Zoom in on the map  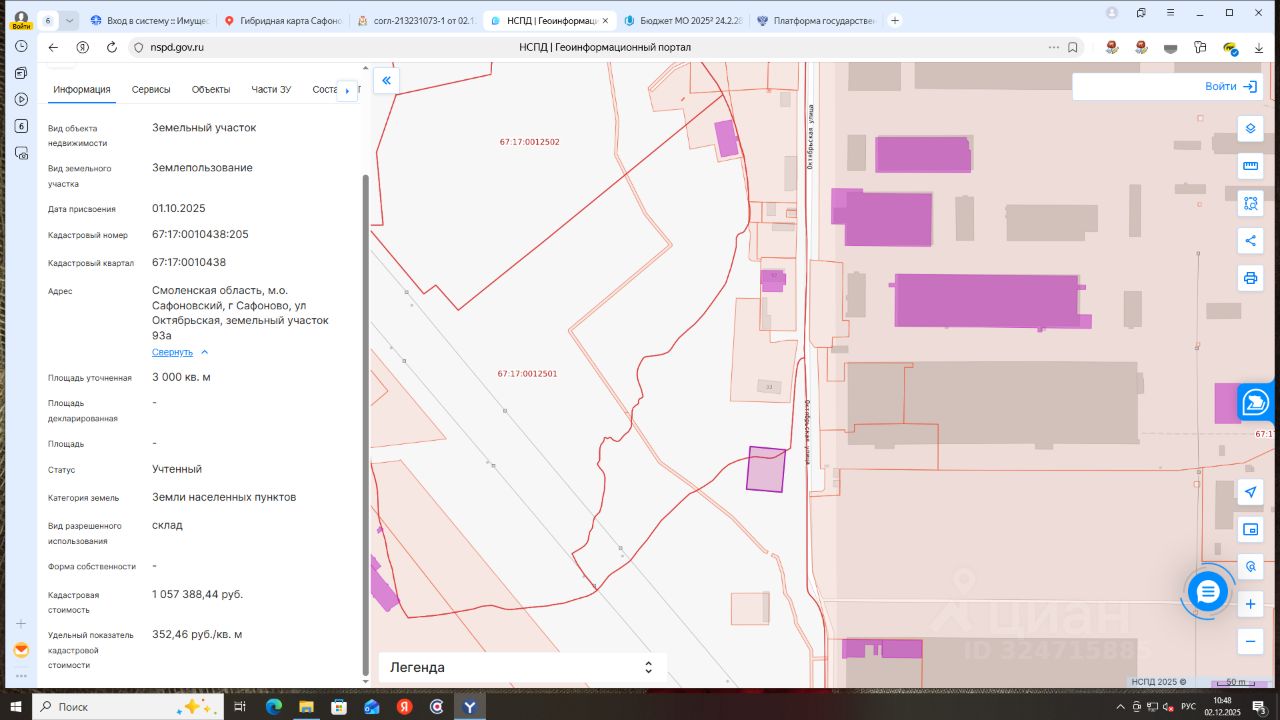tap(1250, 604)
